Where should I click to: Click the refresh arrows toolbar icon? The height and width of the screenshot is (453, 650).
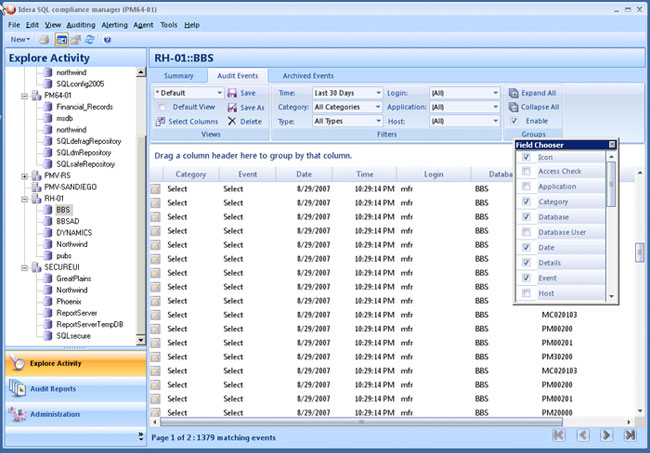(x=90, y=40)
